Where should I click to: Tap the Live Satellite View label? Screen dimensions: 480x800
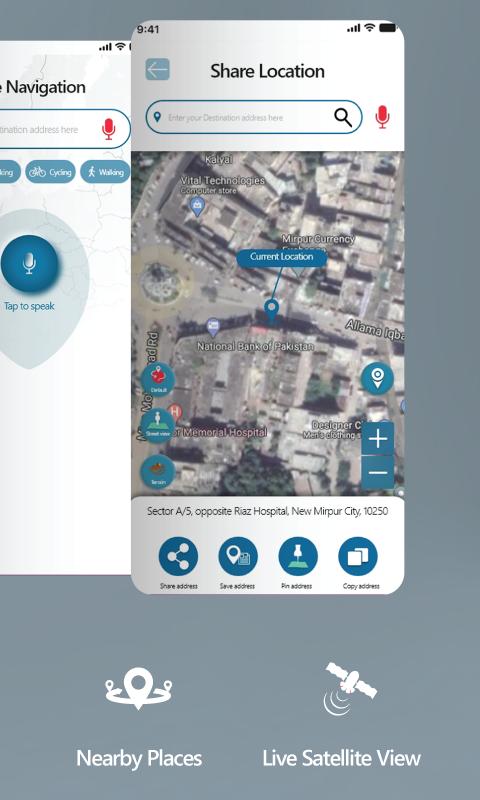coord(341,759)
